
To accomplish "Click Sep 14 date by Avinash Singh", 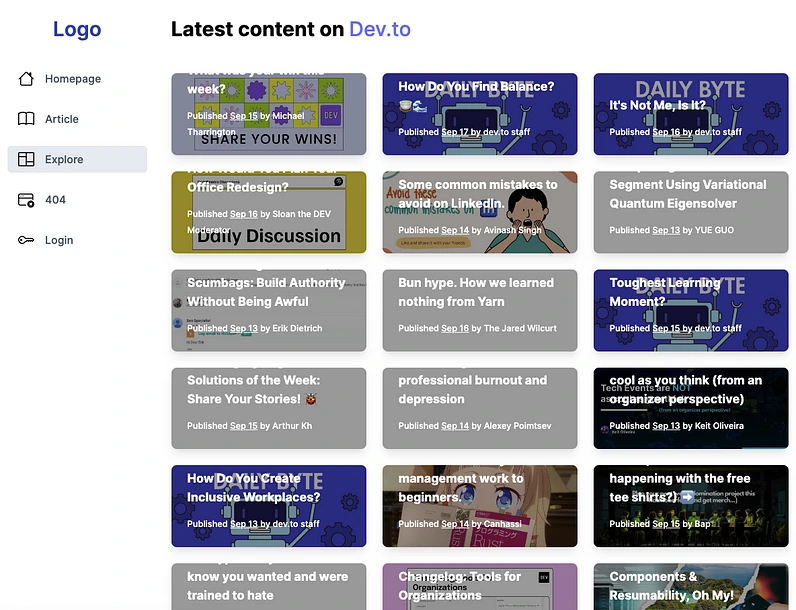I will click(455, 230).
